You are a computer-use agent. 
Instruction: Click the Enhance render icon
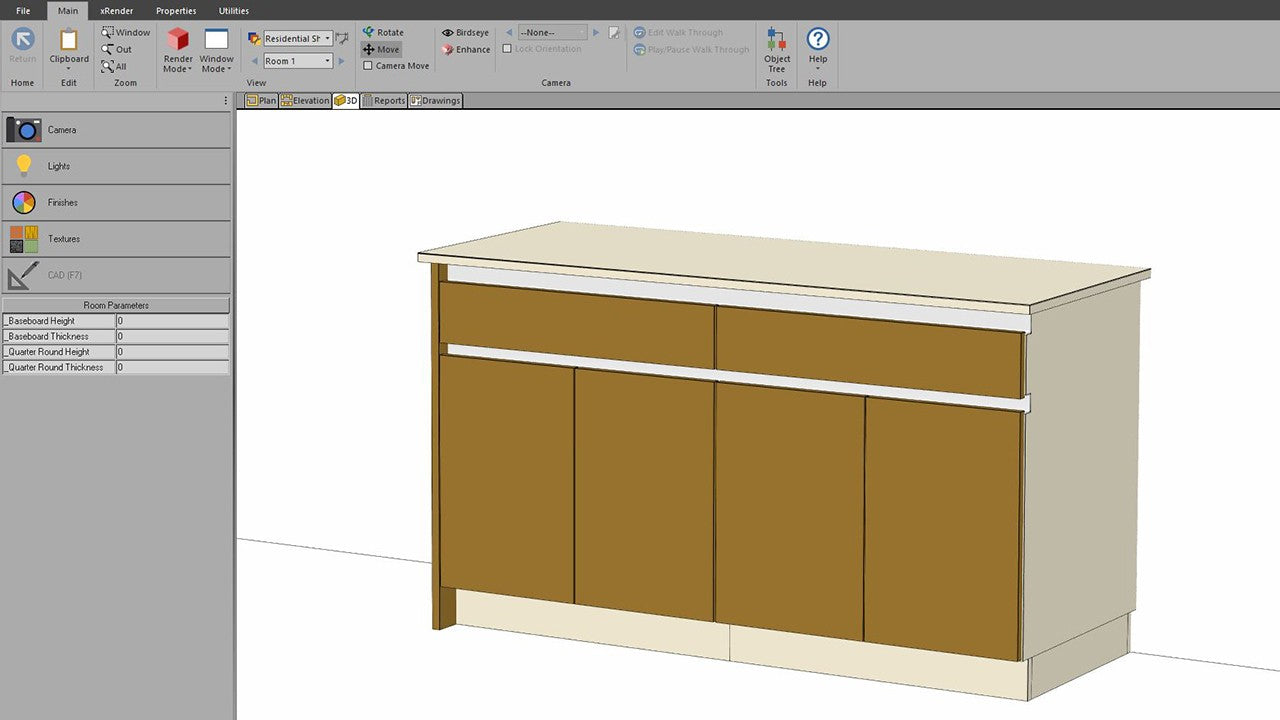[448, 49]
